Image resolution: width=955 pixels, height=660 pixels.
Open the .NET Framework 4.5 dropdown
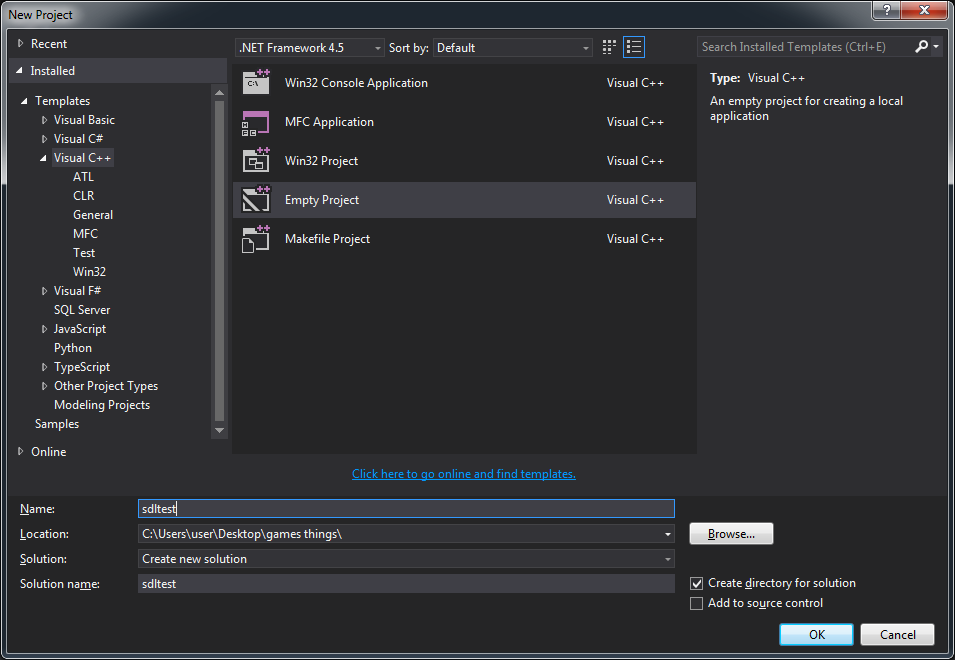click(310, 48)
